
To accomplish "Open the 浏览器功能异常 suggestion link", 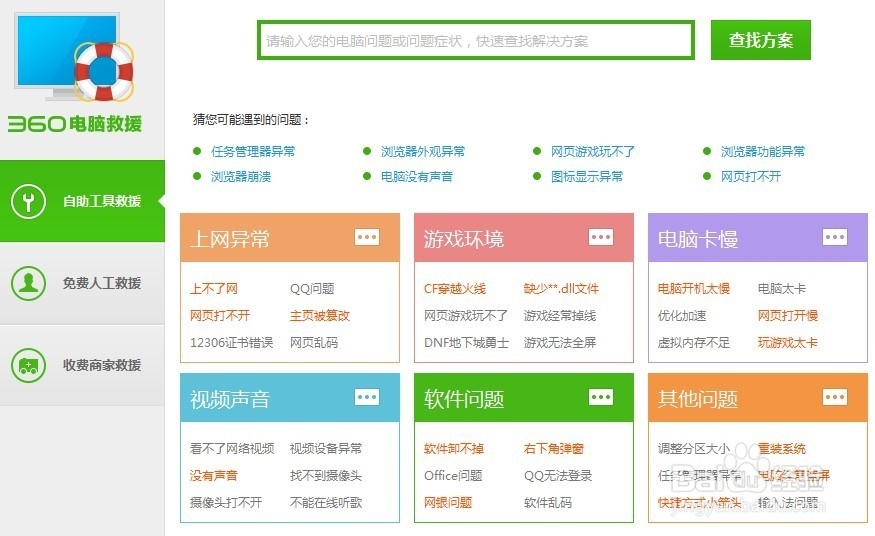I will coord(763,152).
